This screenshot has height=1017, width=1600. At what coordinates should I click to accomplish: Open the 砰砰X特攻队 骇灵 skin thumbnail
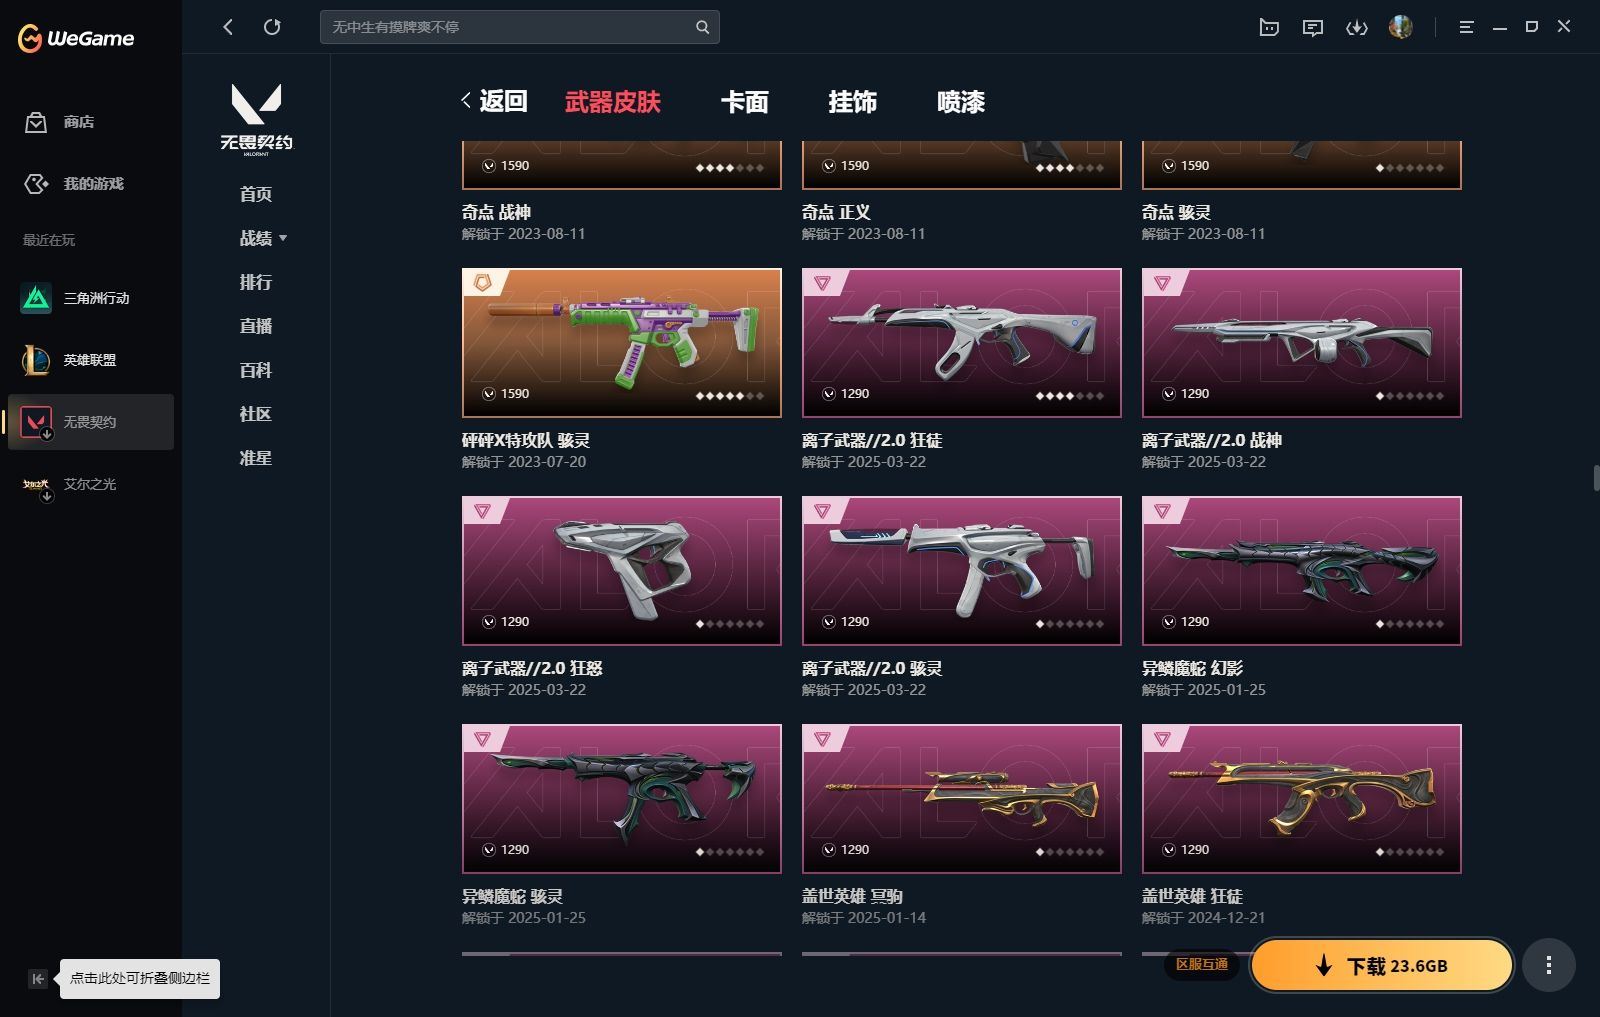622,343
